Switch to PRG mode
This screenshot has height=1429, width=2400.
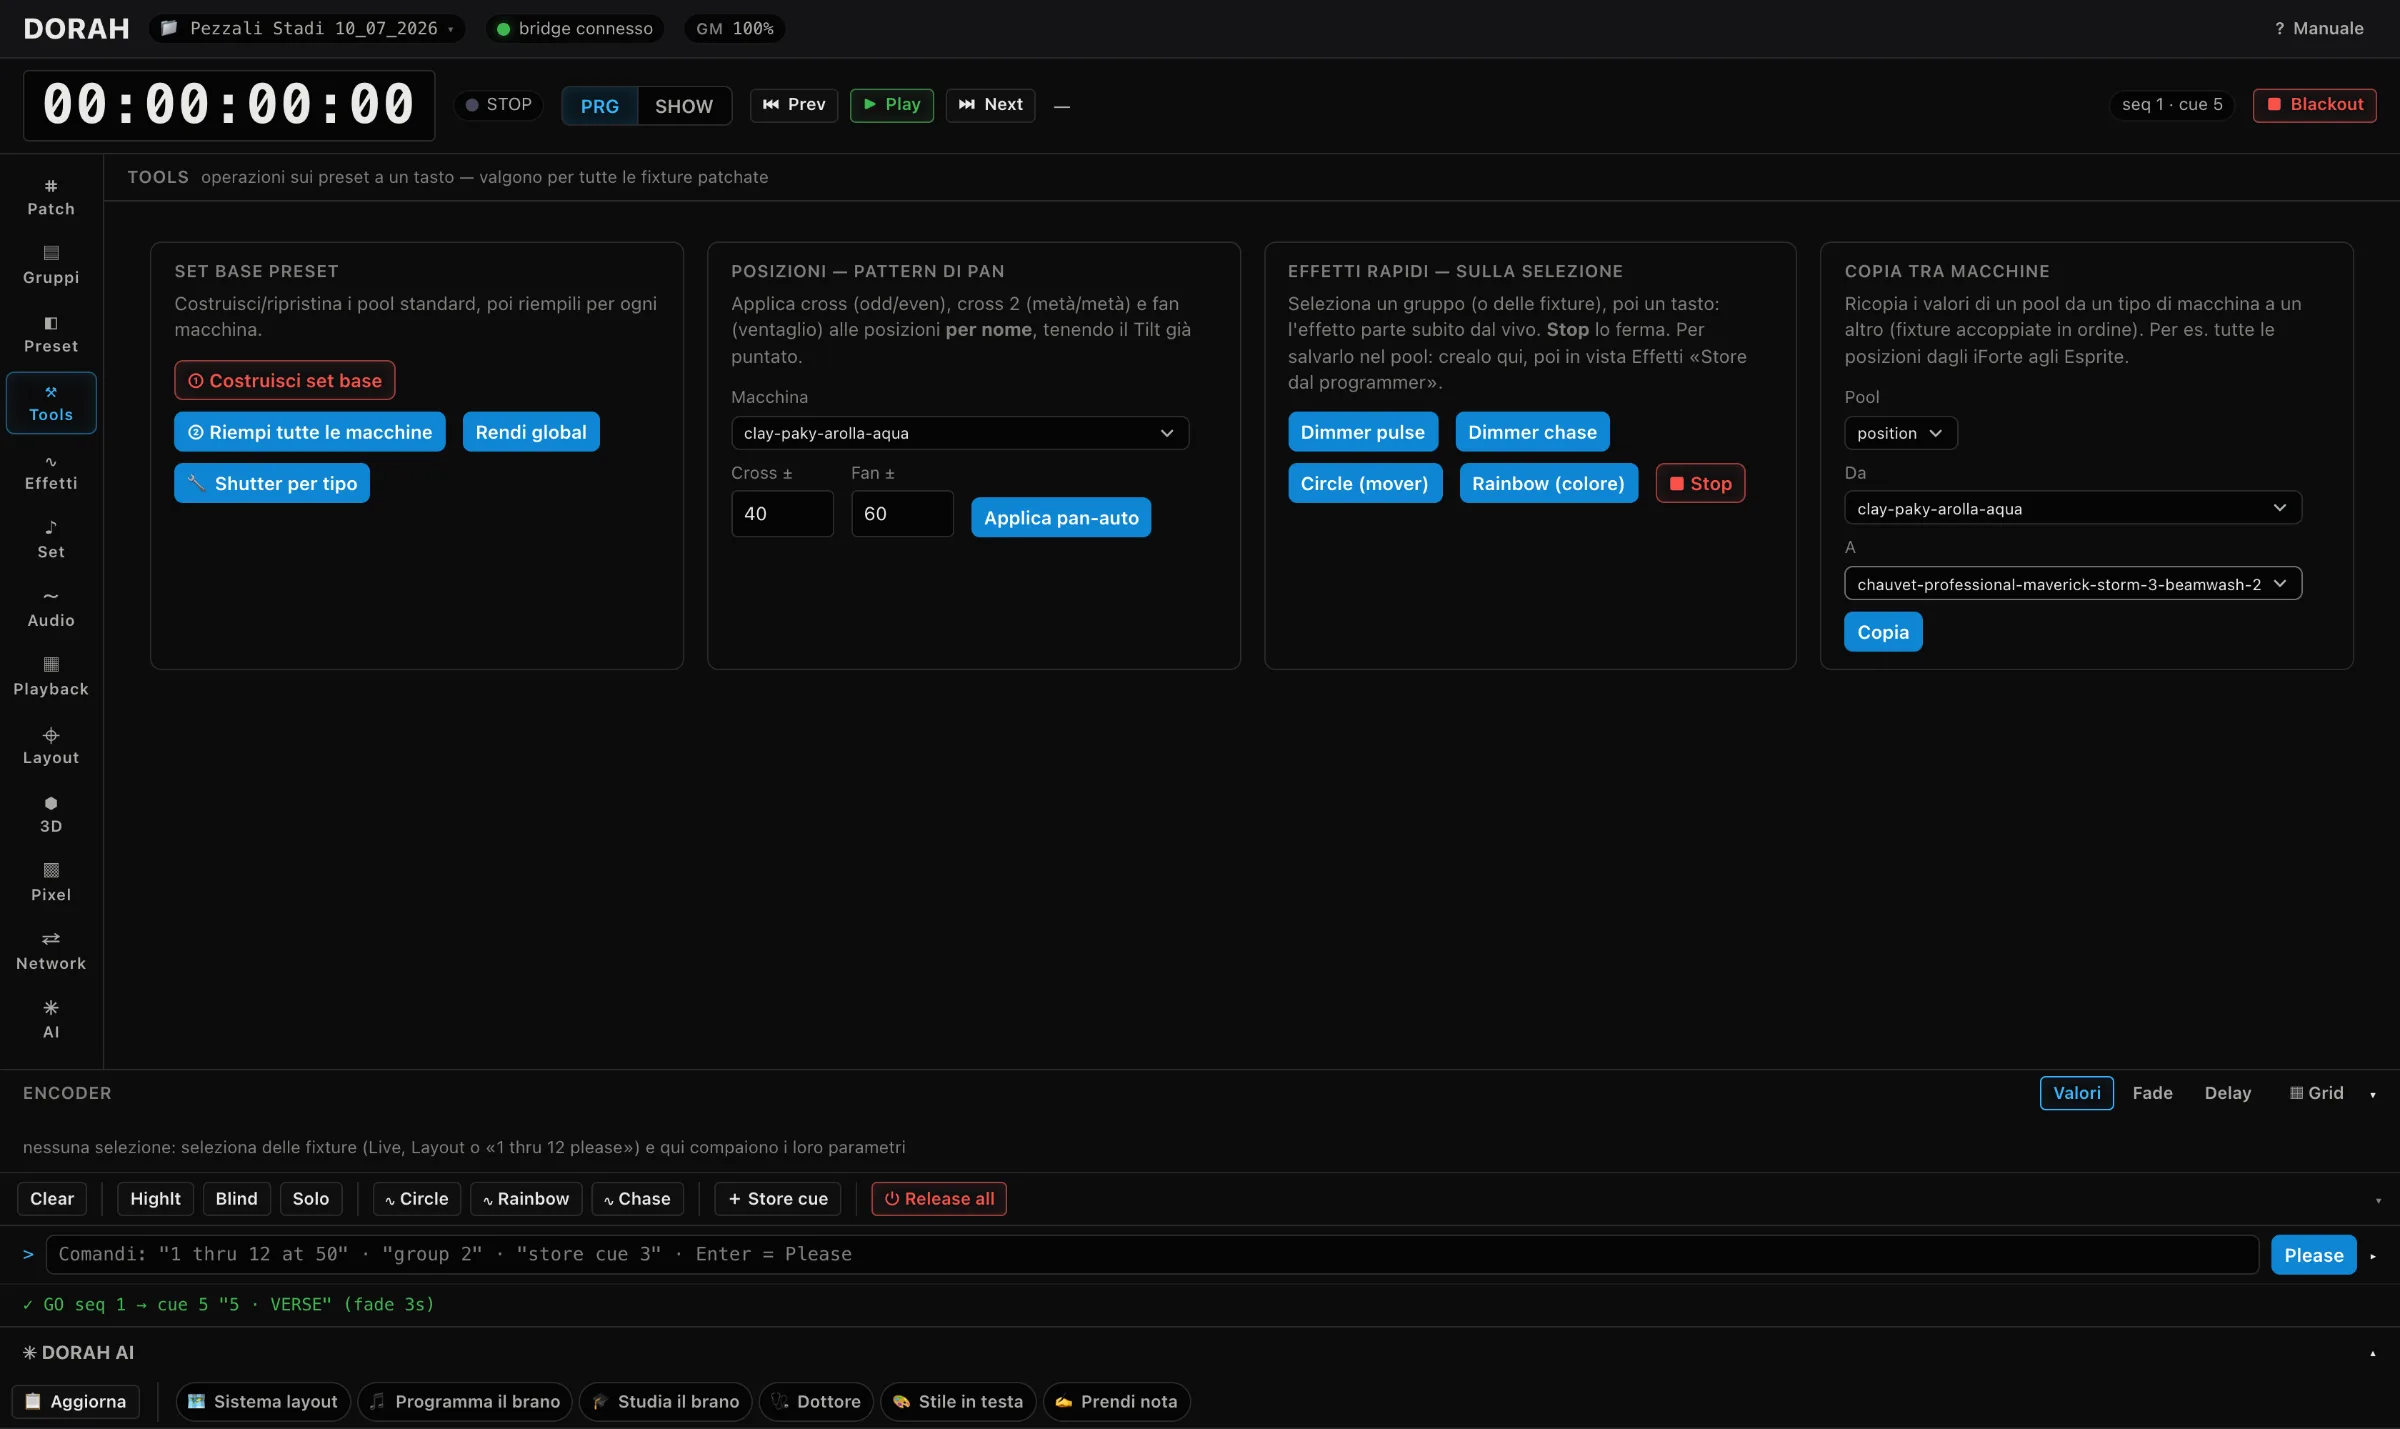(x=600, y=106)
